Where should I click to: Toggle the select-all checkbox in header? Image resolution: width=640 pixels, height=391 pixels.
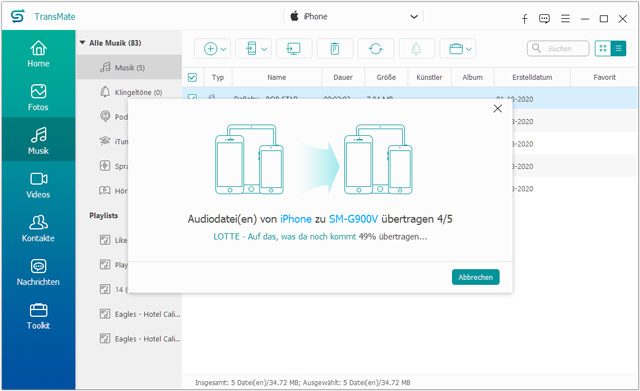[192, 77]
